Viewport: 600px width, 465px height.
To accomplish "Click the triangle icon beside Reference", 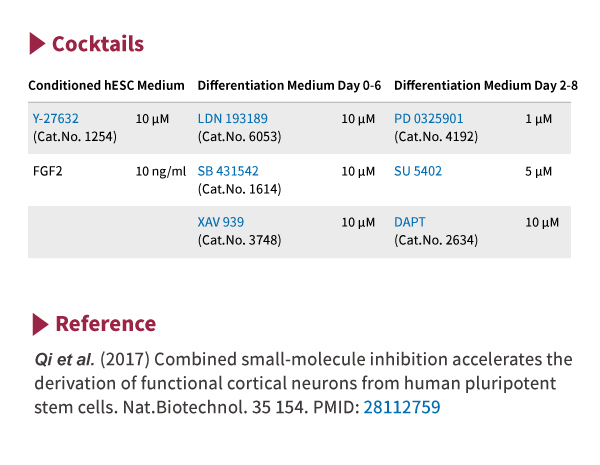I will 41,324.
